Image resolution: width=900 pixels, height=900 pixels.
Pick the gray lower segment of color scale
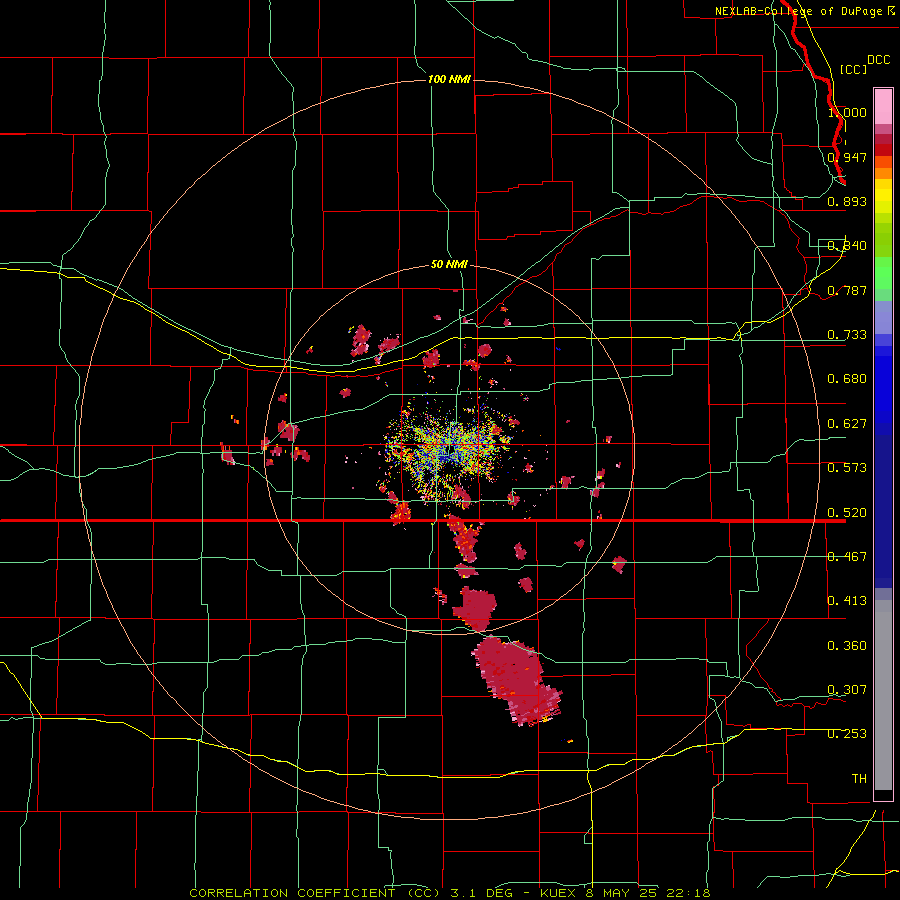883,695
